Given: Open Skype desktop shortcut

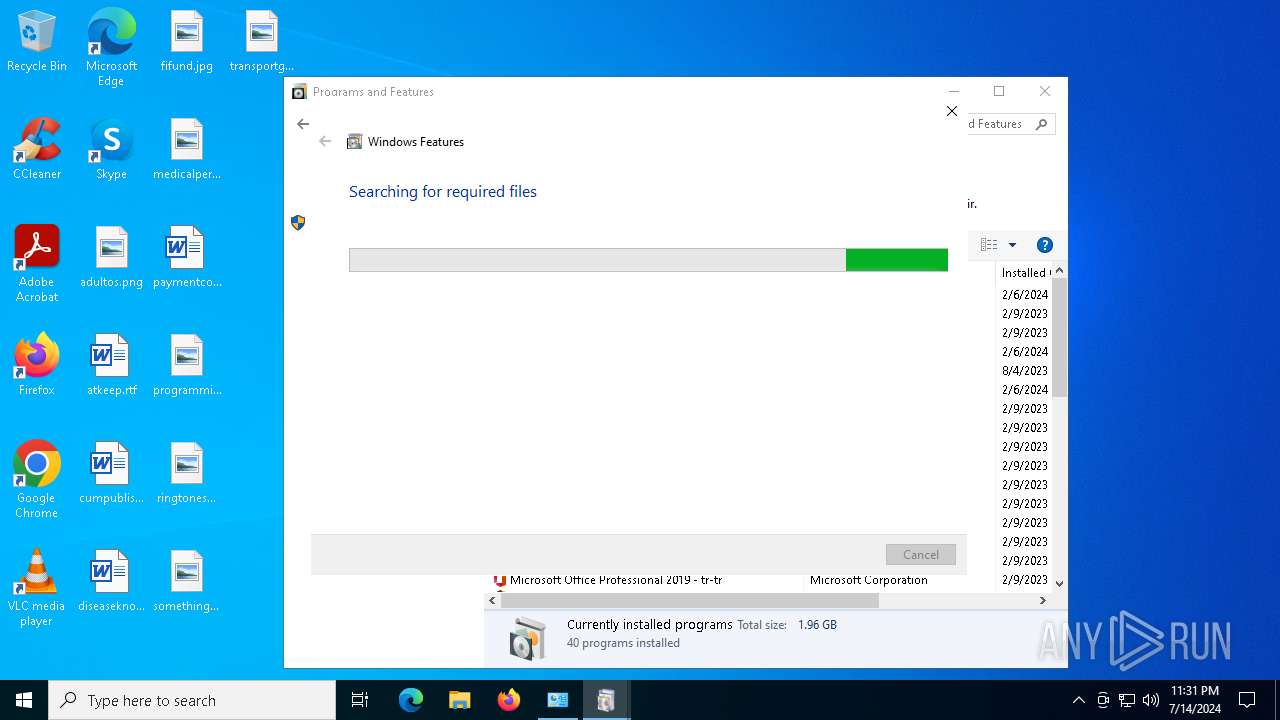Looking at the screenshot, I should tap(111, 150).
